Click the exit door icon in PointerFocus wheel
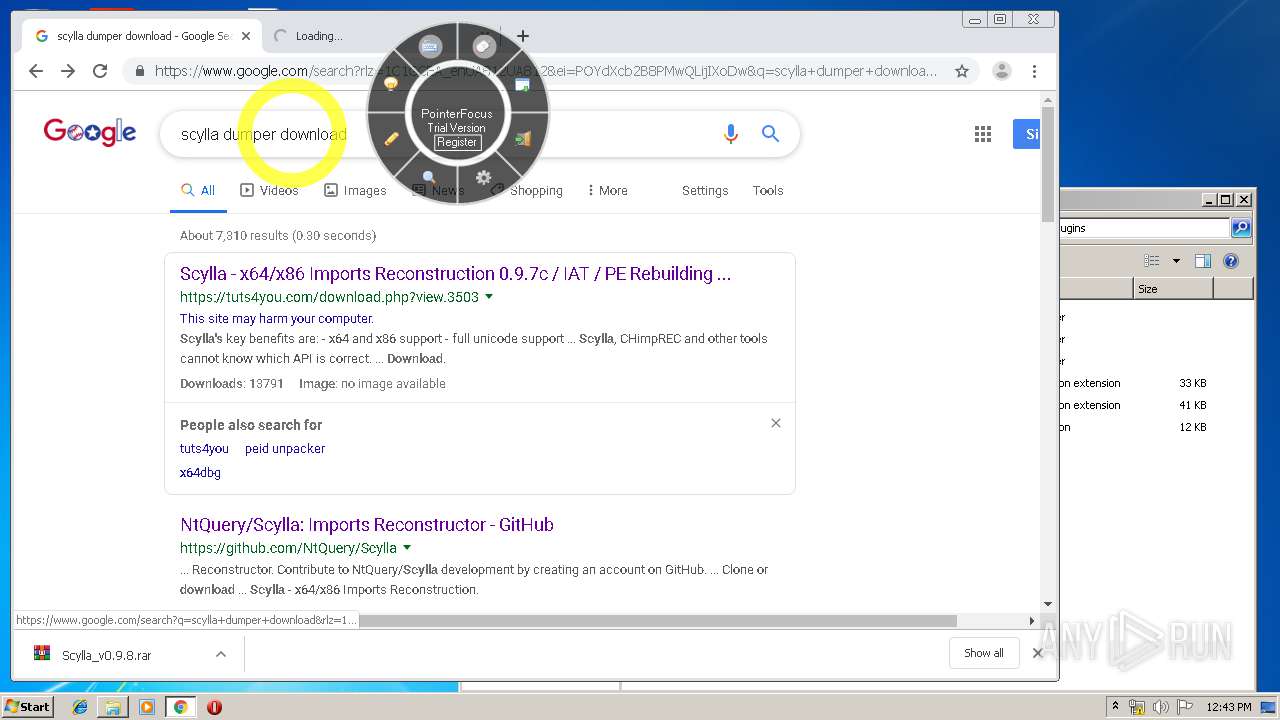Image resolution: width=1280 pixels, height=720 pixels. tap(522, 139)
